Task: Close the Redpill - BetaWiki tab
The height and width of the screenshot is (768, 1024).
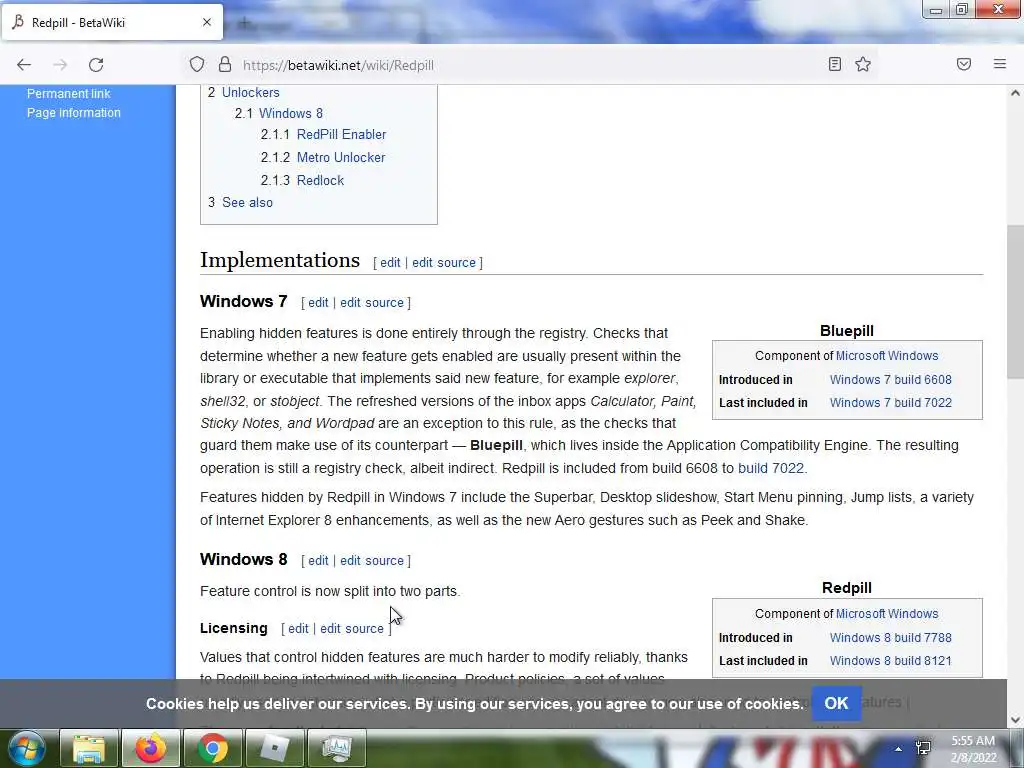Action: pyautogui.click(x=207, y=22)
